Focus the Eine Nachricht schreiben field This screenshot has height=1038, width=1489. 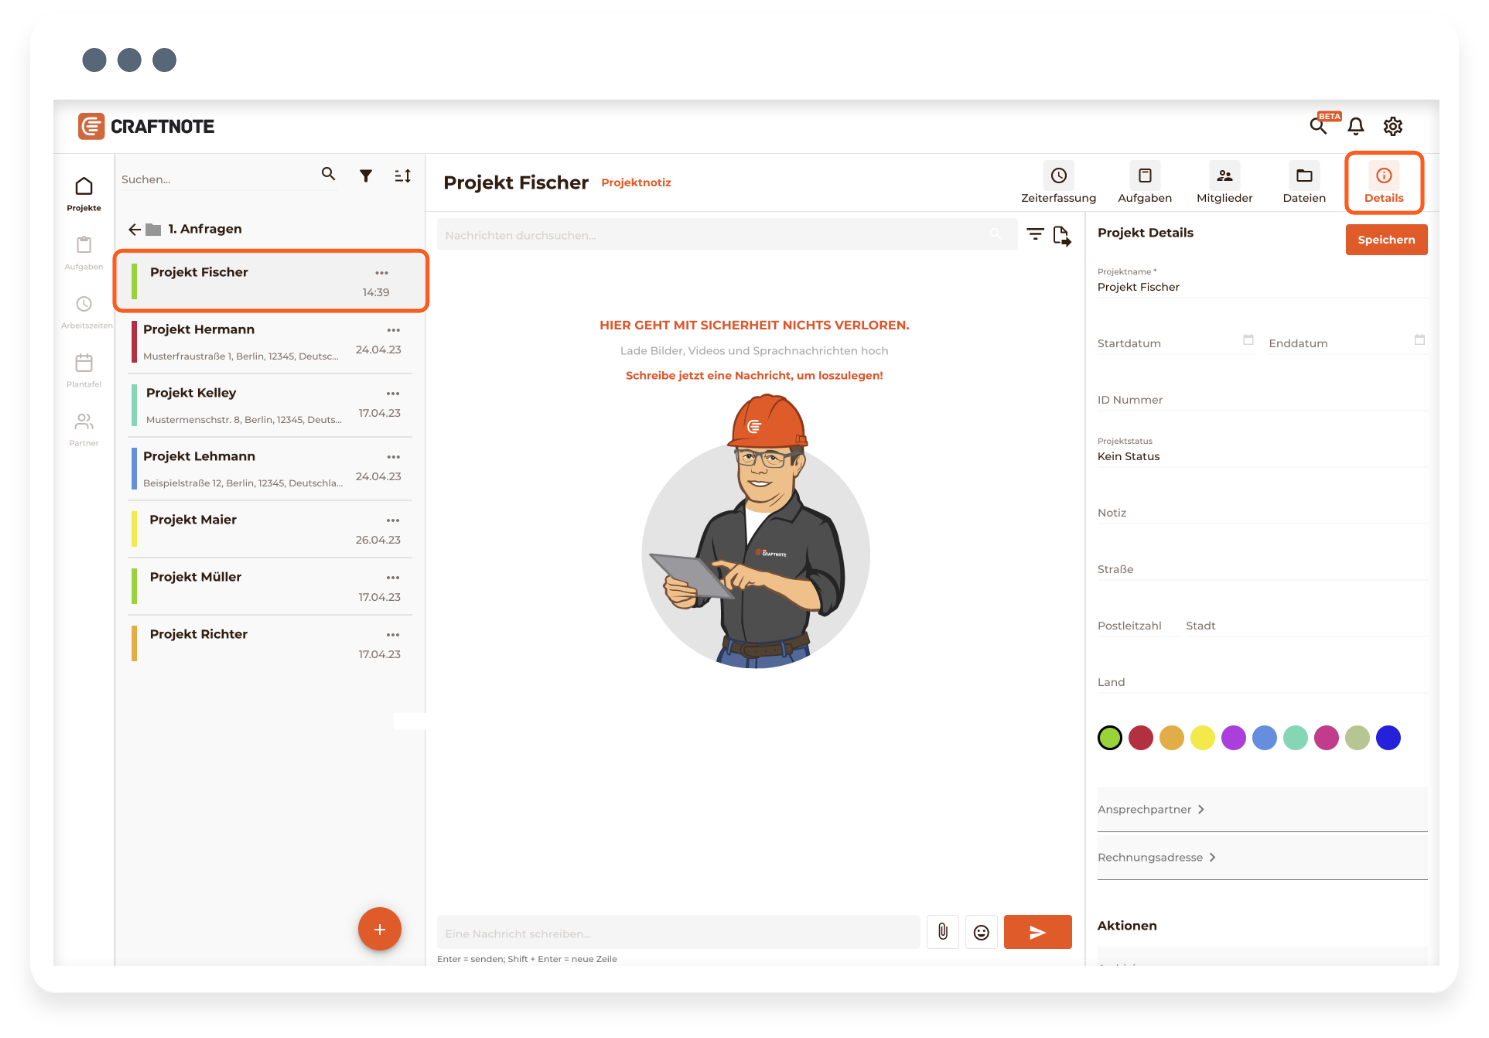point(678,932)
